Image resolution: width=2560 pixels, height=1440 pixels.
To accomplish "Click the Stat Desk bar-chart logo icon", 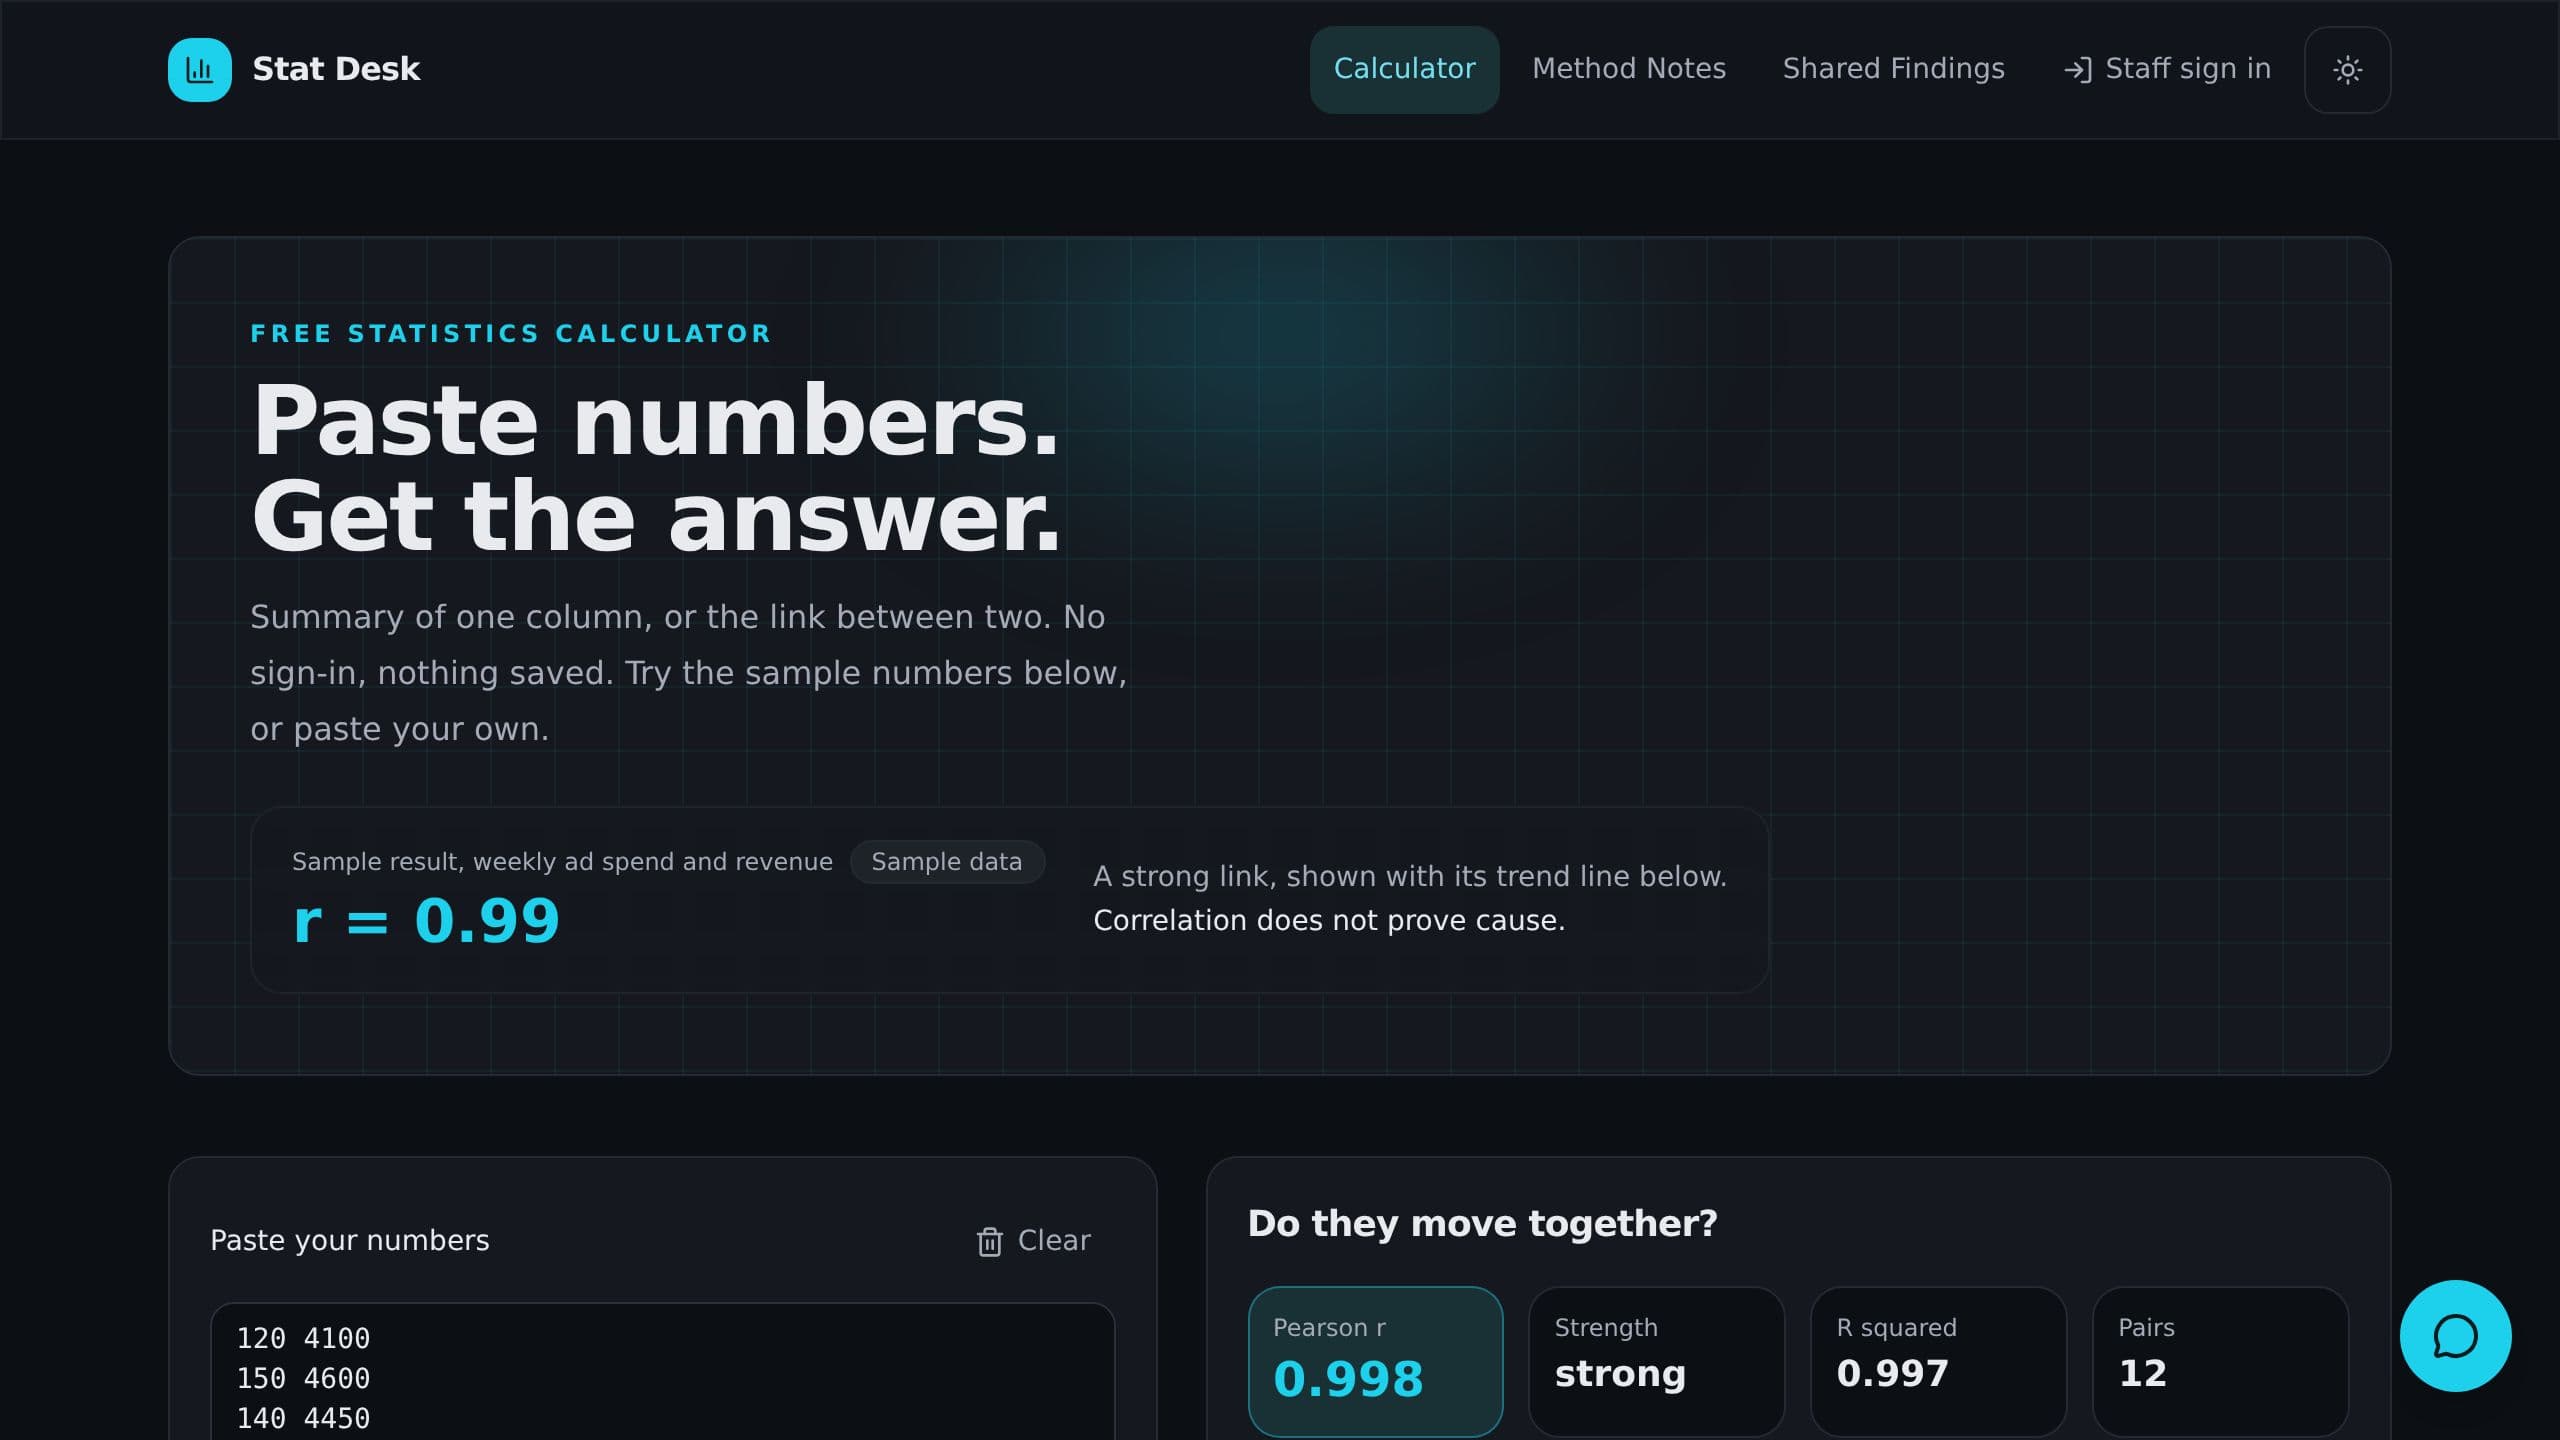I will point(200,69).
